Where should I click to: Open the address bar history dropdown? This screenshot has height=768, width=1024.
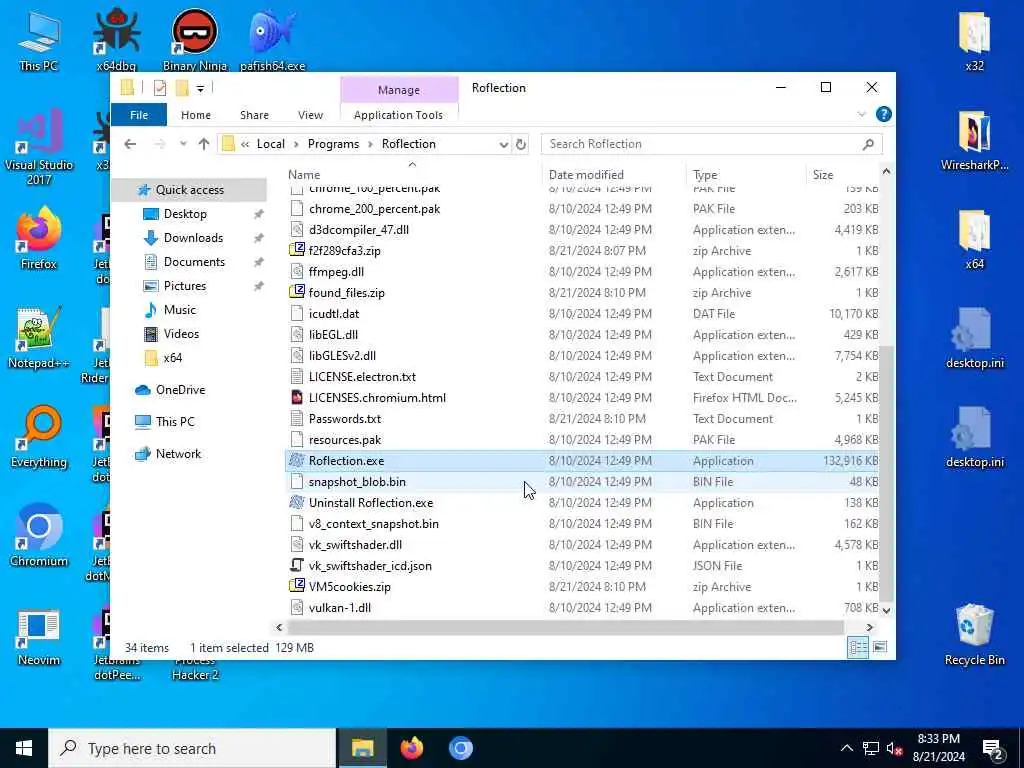coord(504,144)
